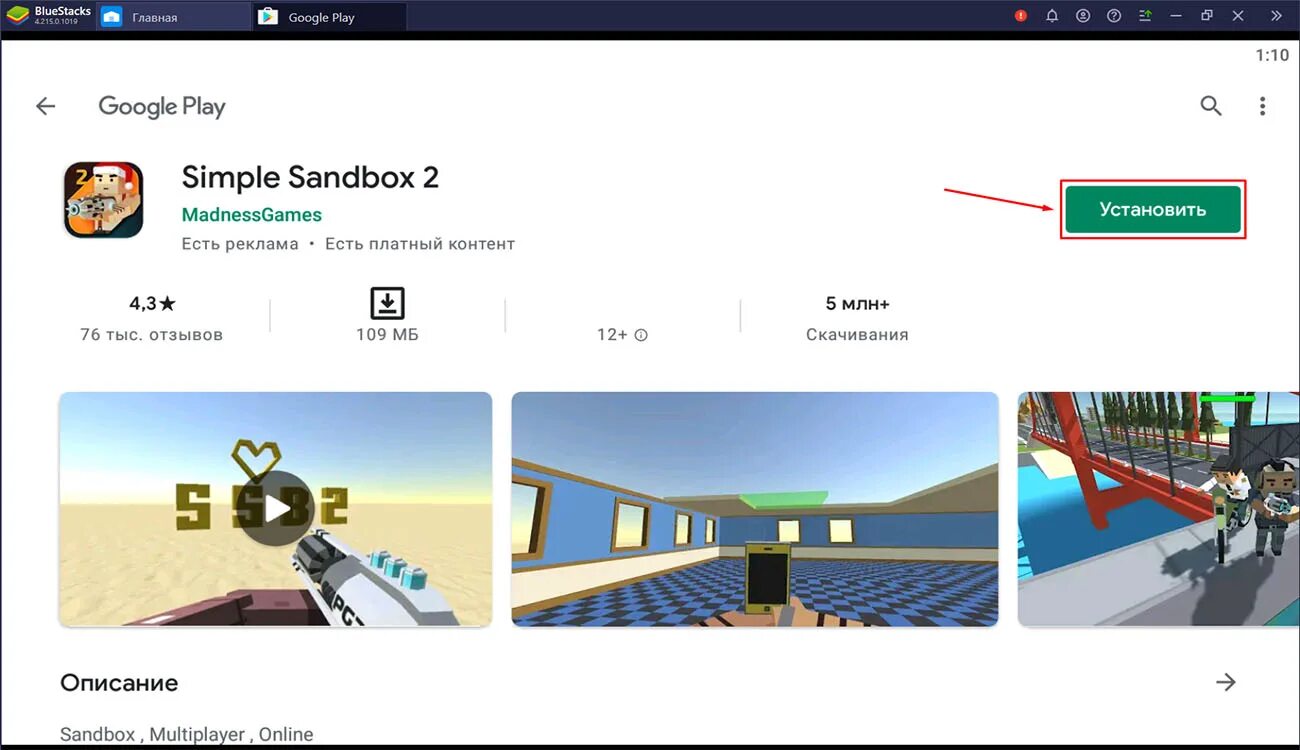Click the Simple Sandbox 2 title

[x=310, y=177]
